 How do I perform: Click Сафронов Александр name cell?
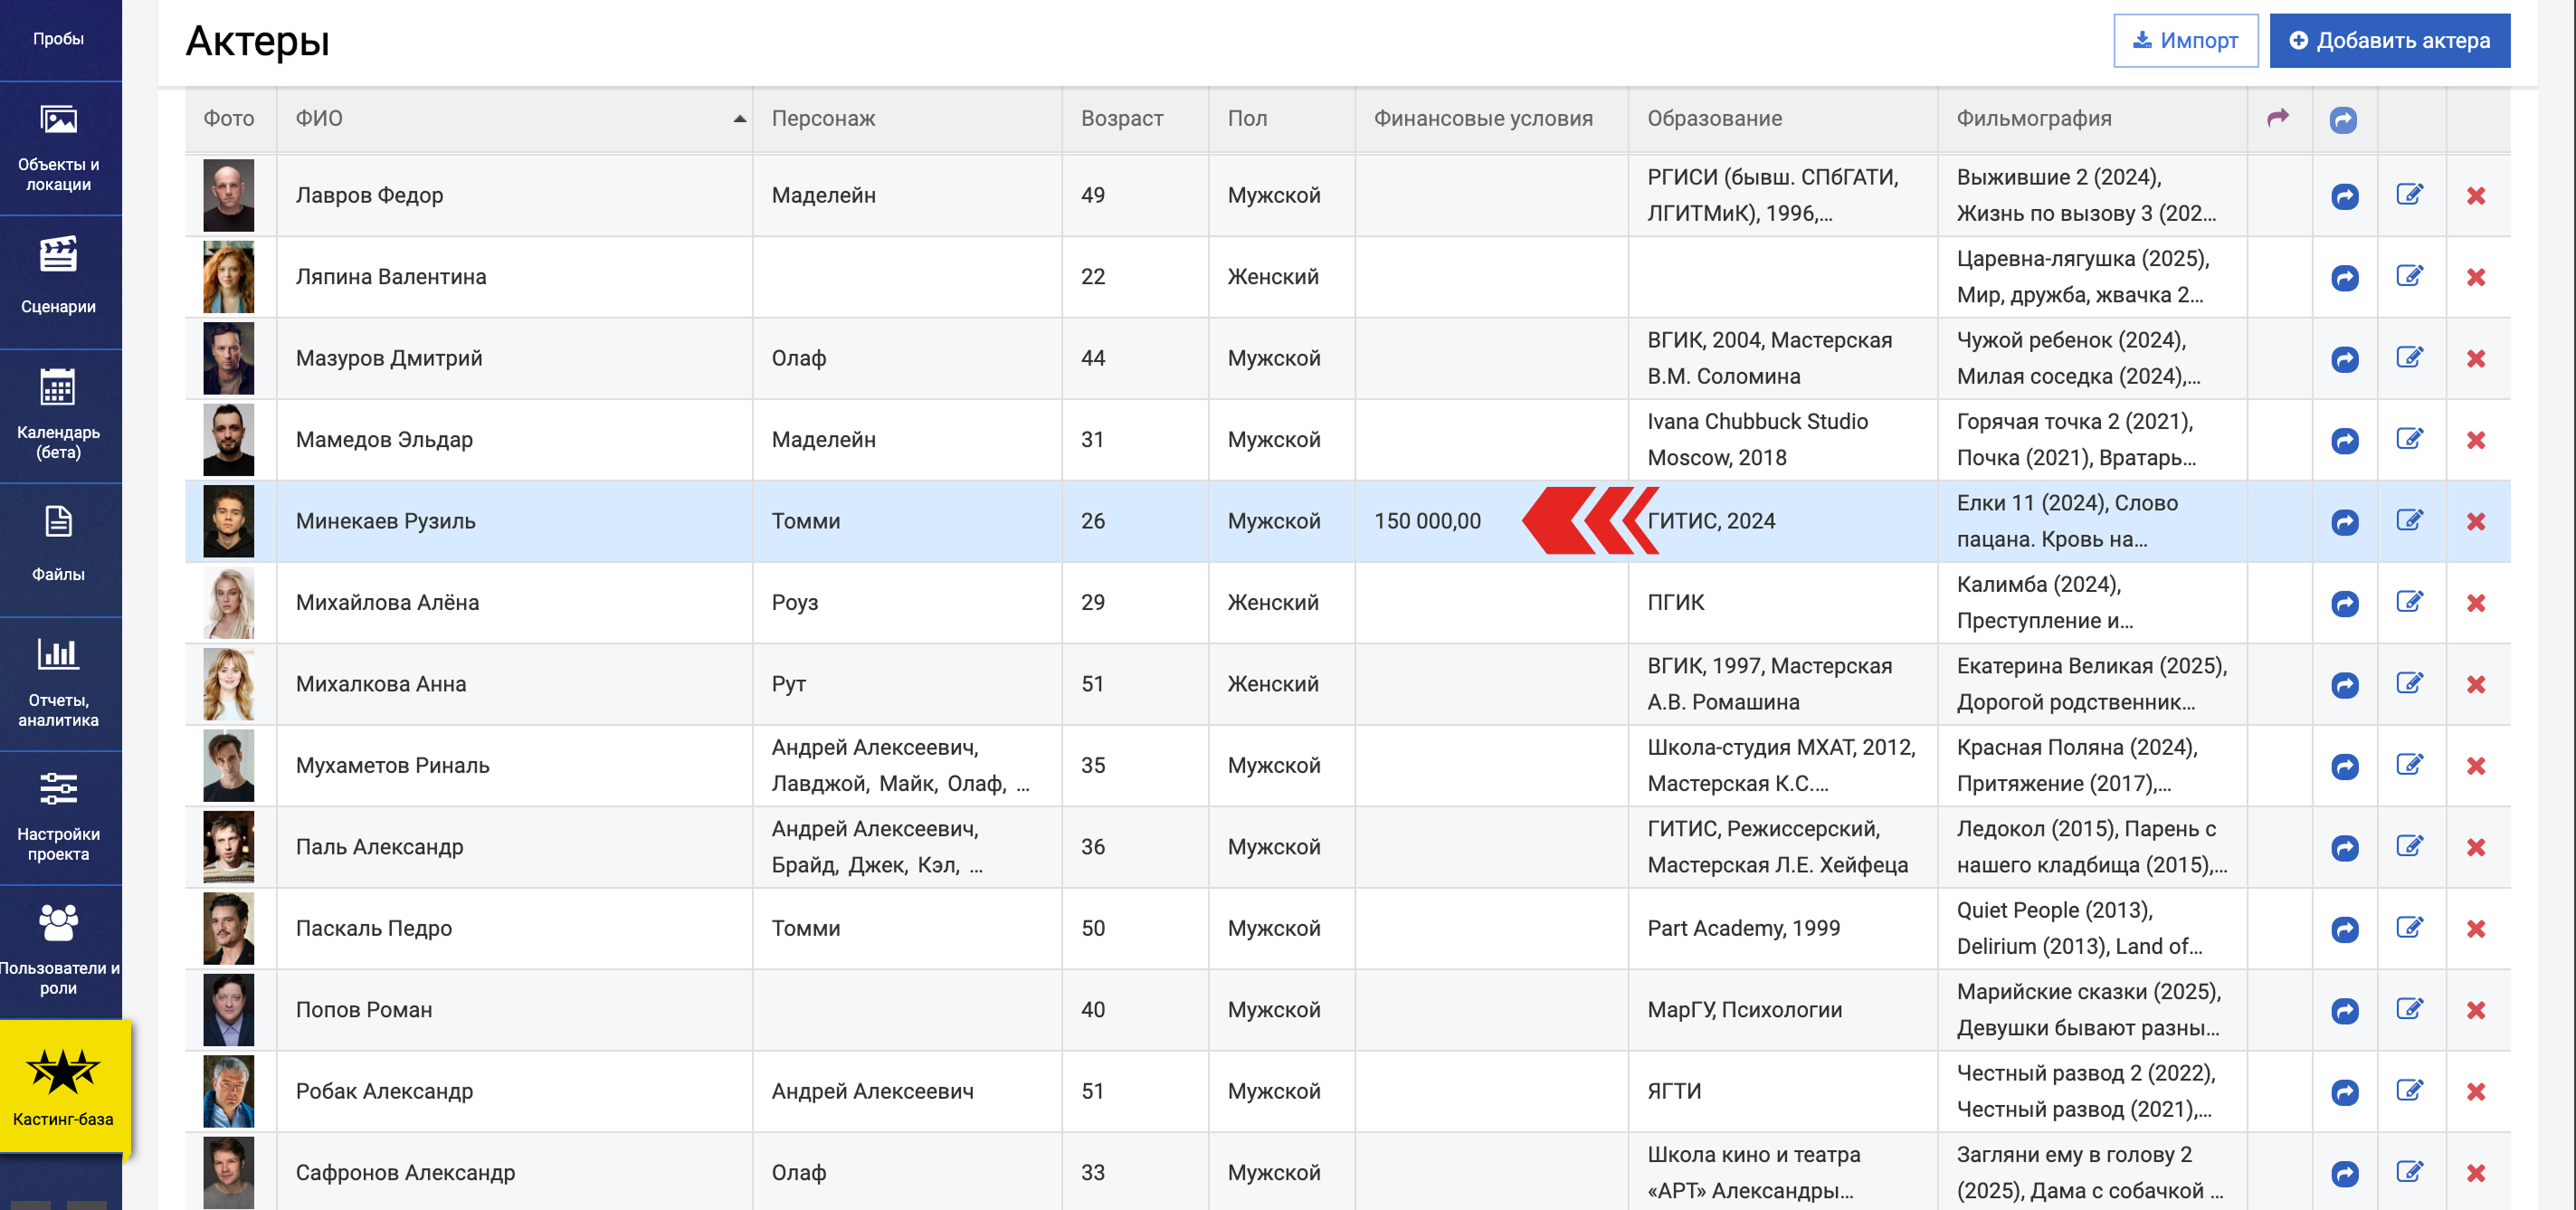(514, 1173)
